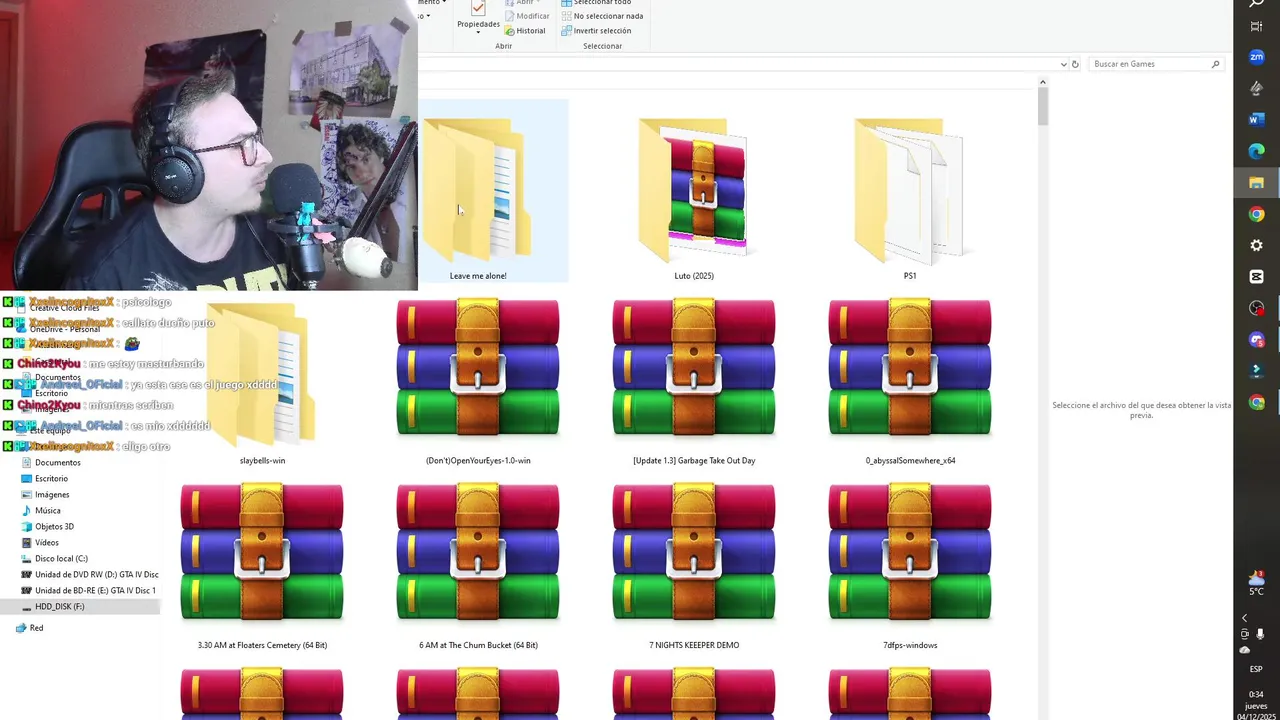This screenshot has height=720, width=1280.
Task: Open Vídeos in the navigation pane
Action: pos(47,542)
